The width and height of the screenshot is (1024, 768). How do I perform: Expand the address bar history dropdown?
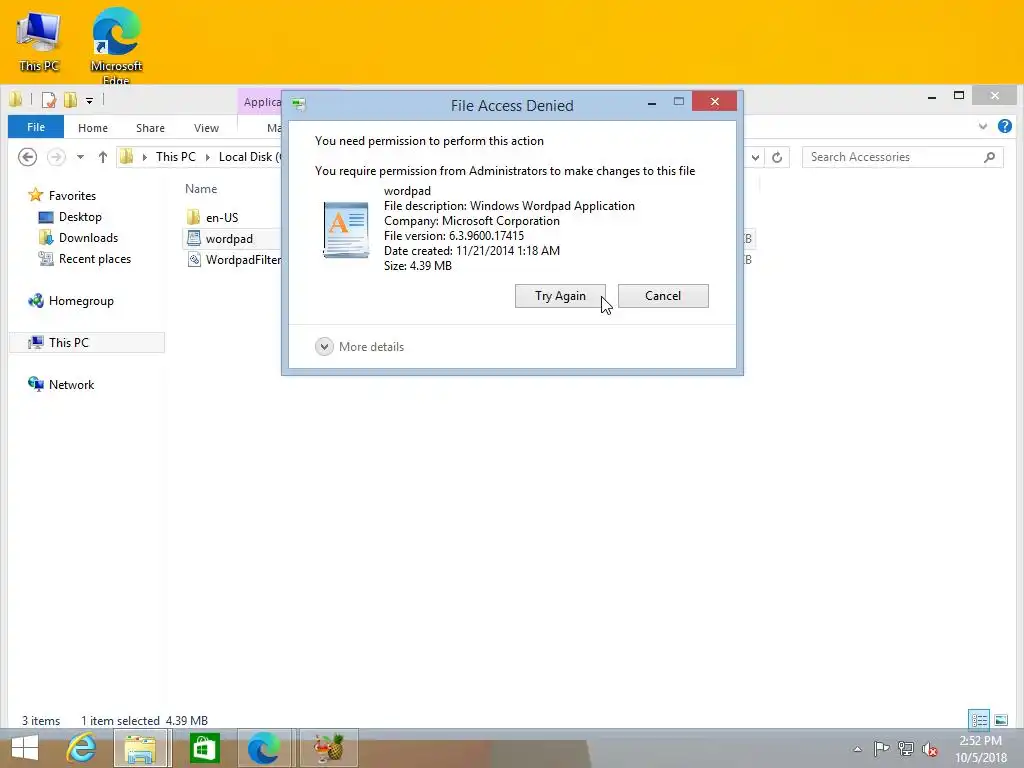coord(755,157)
